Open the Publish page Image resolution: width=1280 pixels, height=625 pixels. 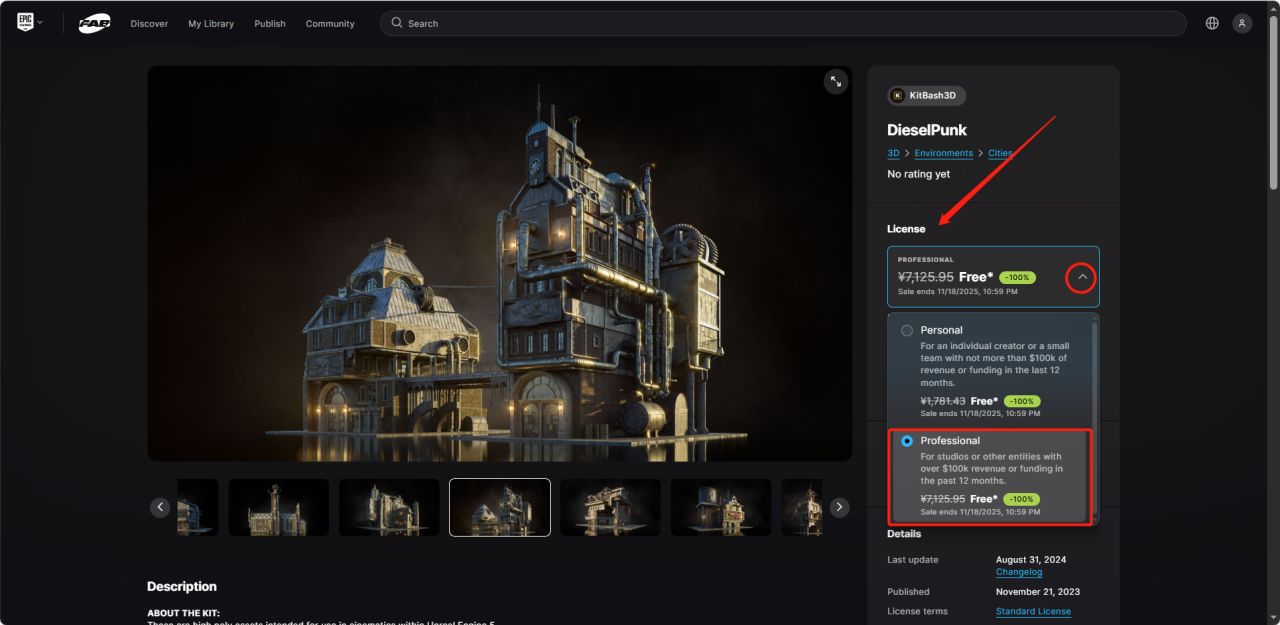[x=270, y=23]
